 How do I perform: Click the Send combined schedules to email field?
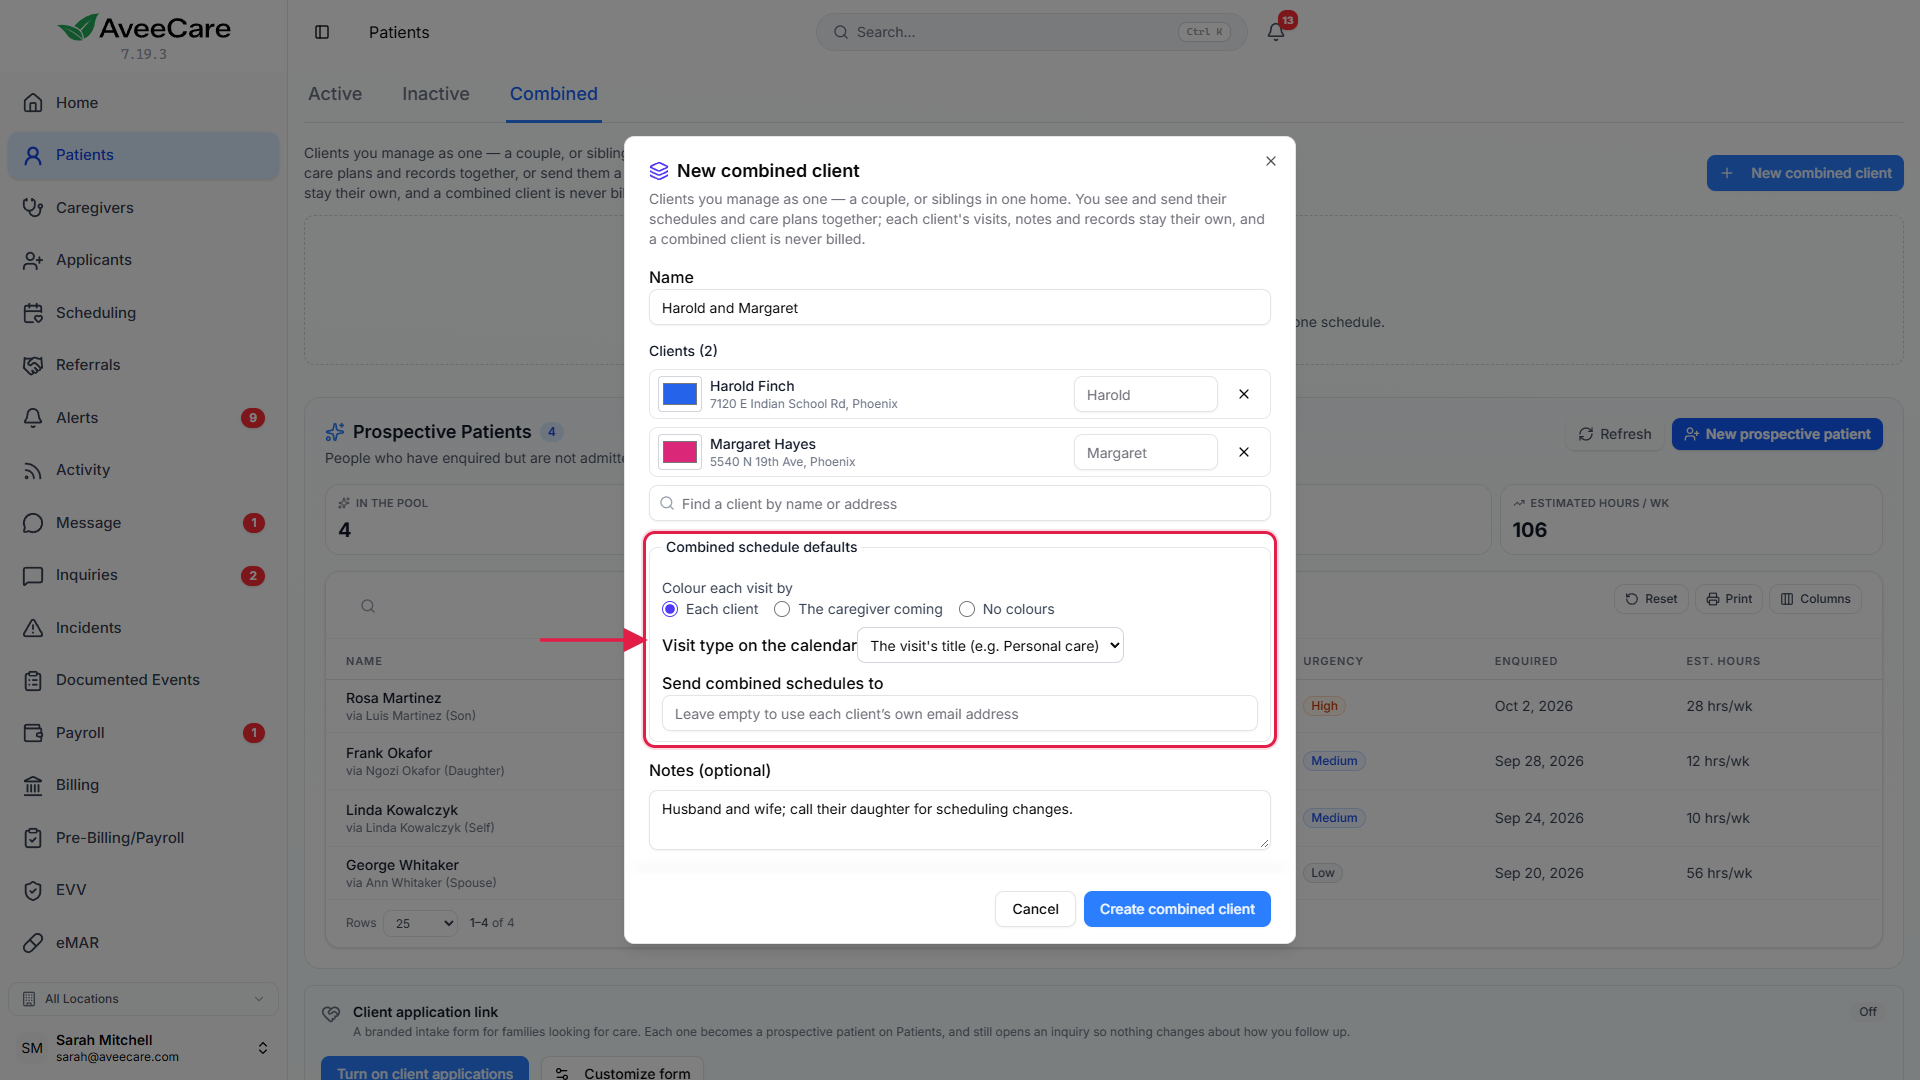(960, 714)
